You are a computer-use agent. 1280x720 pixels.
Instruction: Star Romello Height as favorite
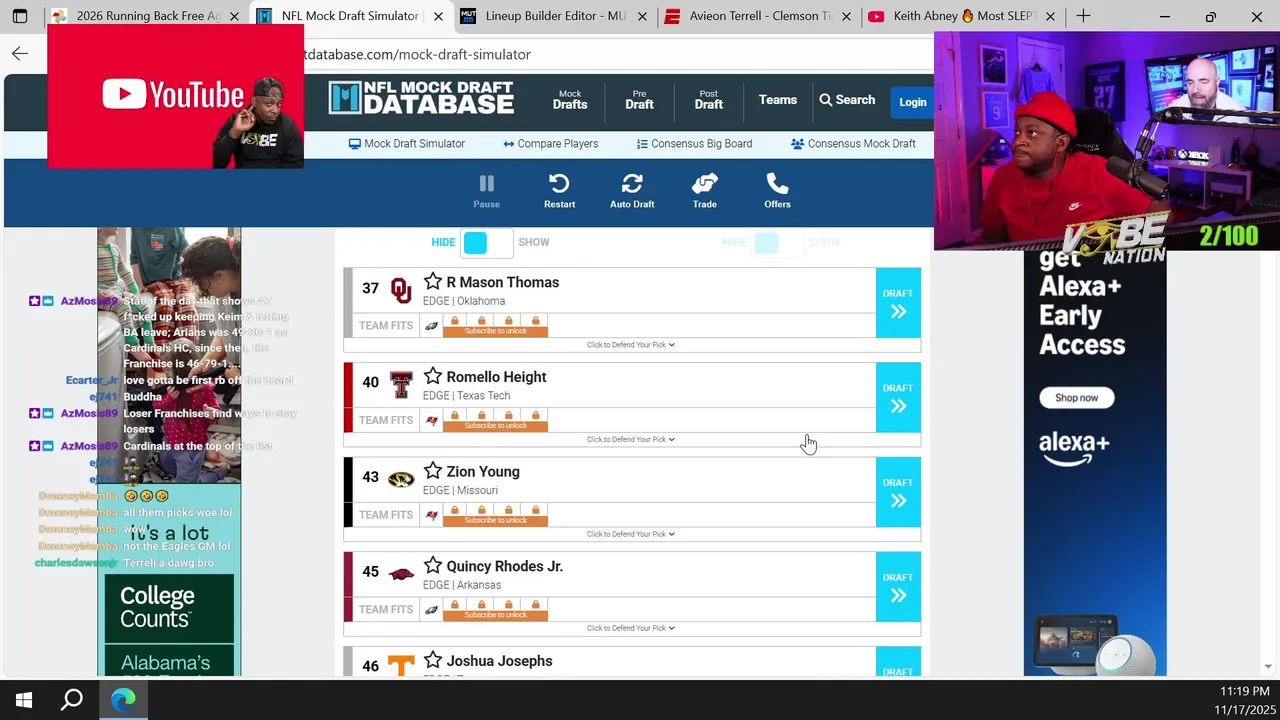tap(432, 376)
